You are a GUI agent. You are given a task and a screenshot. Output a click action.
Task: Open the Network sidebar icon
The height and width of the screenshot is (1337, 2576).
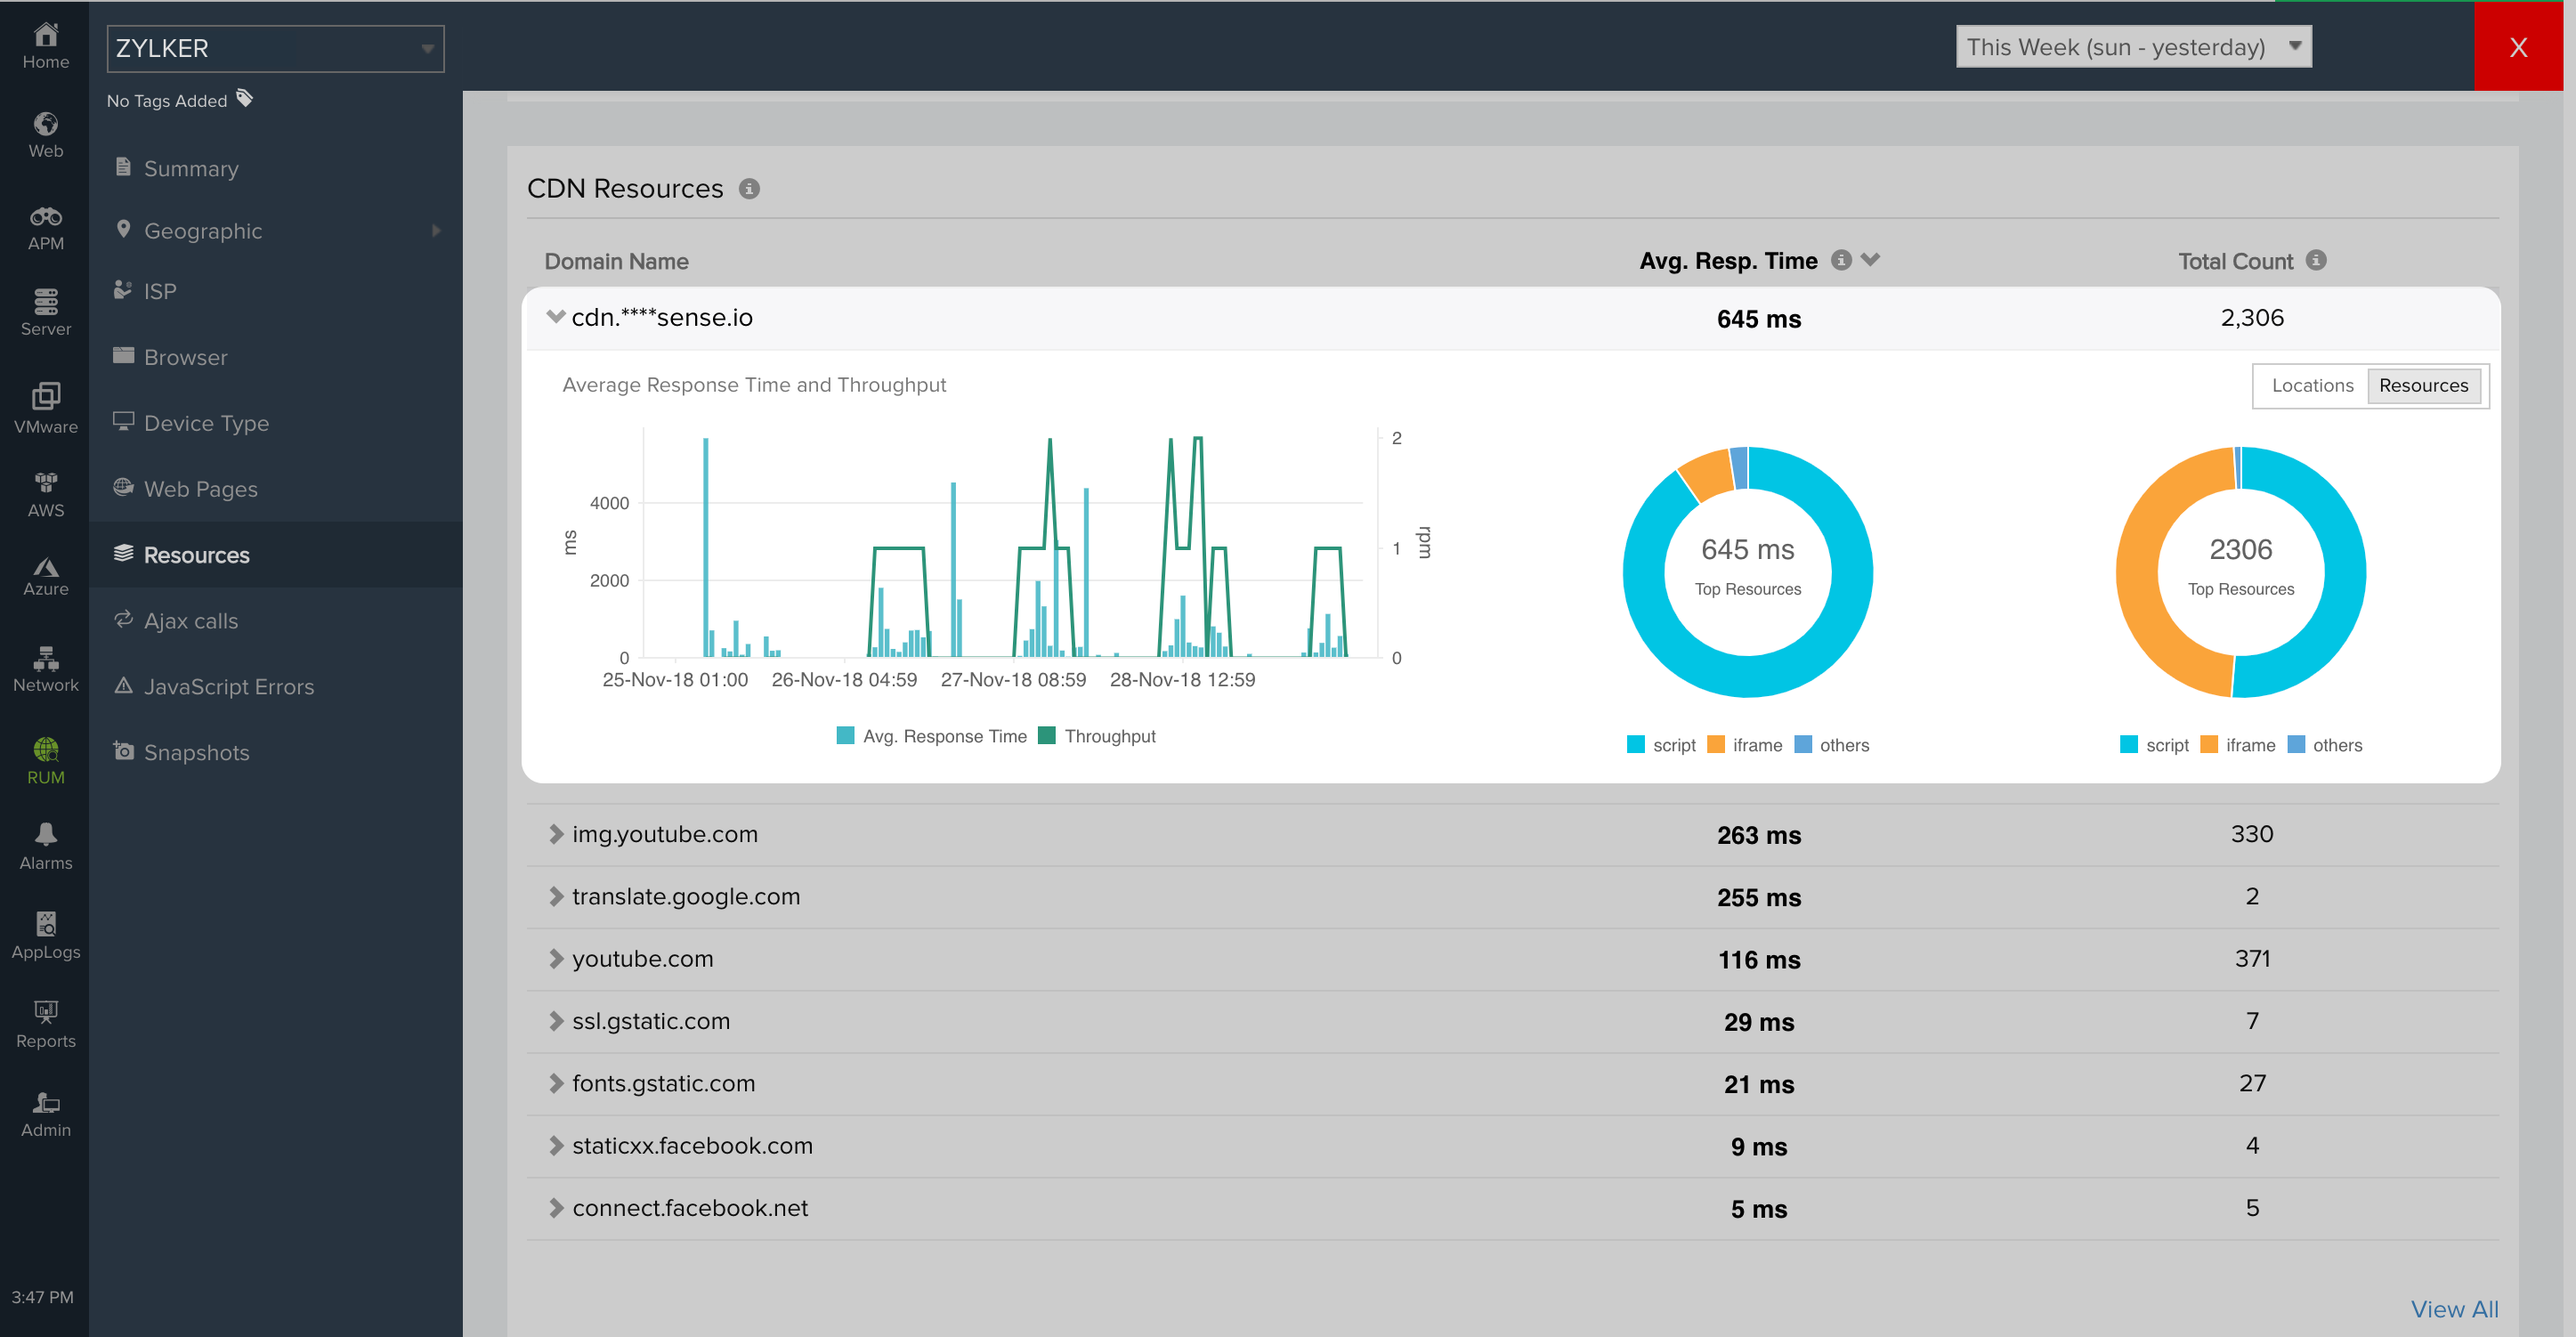[x=45, y=658]
